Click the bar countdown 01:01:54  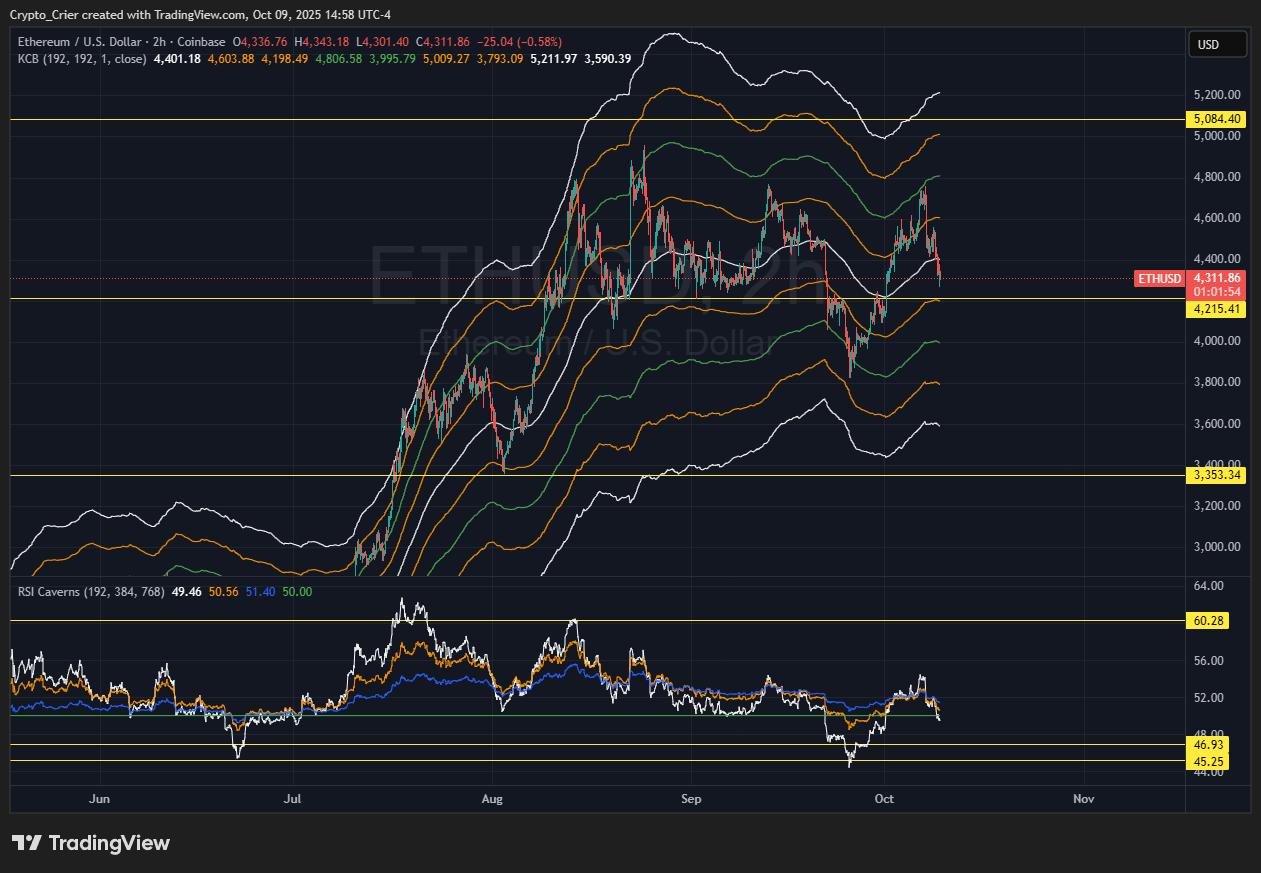1217,291
